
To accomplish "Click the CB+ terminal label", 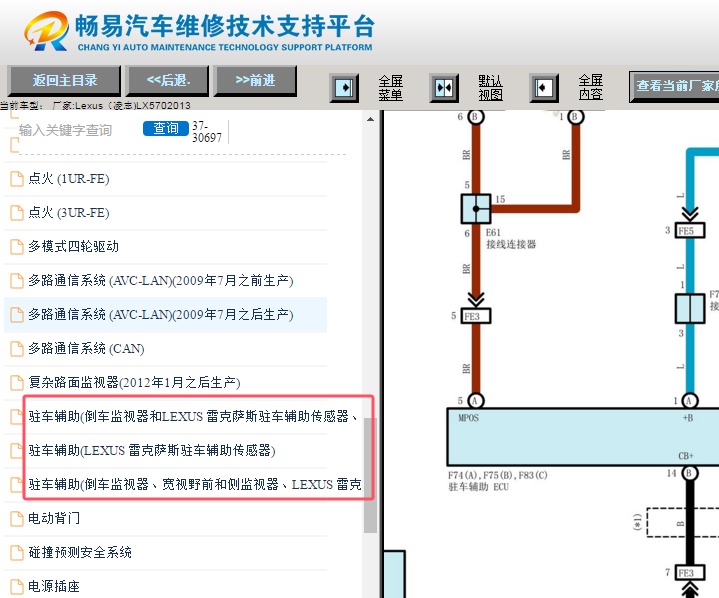I will click(686, 456).
